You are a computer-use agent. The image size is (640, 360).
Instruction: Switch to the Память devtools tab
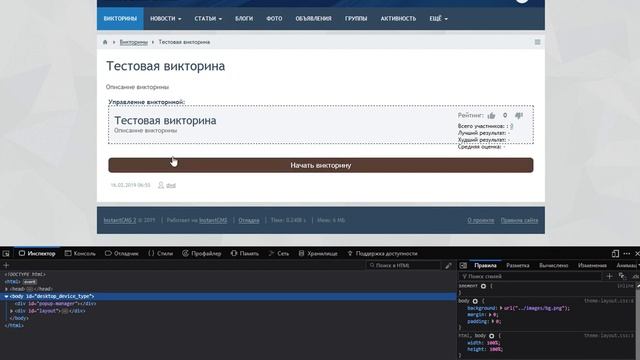point(244,253)
